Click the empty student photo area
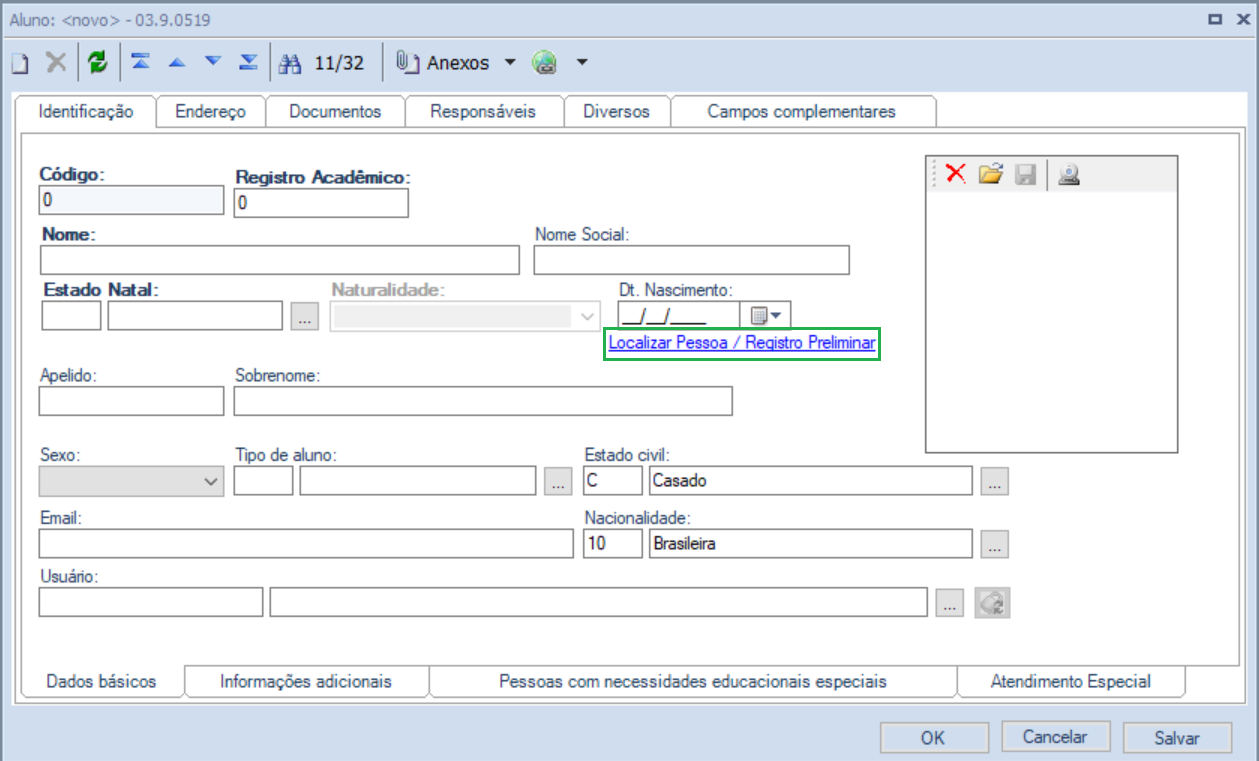This screenshot has width=1259, height=761. [1051, 322]
